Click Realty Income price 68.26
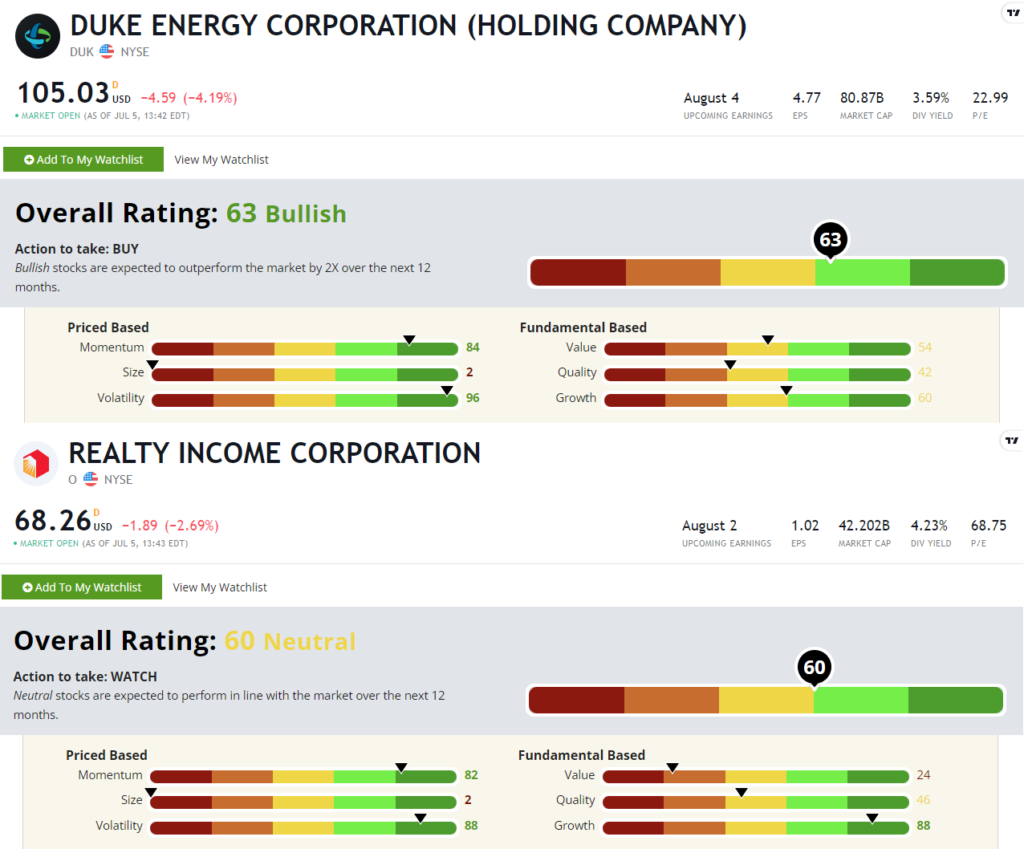The image size is (1024, 849). [53, 521]
